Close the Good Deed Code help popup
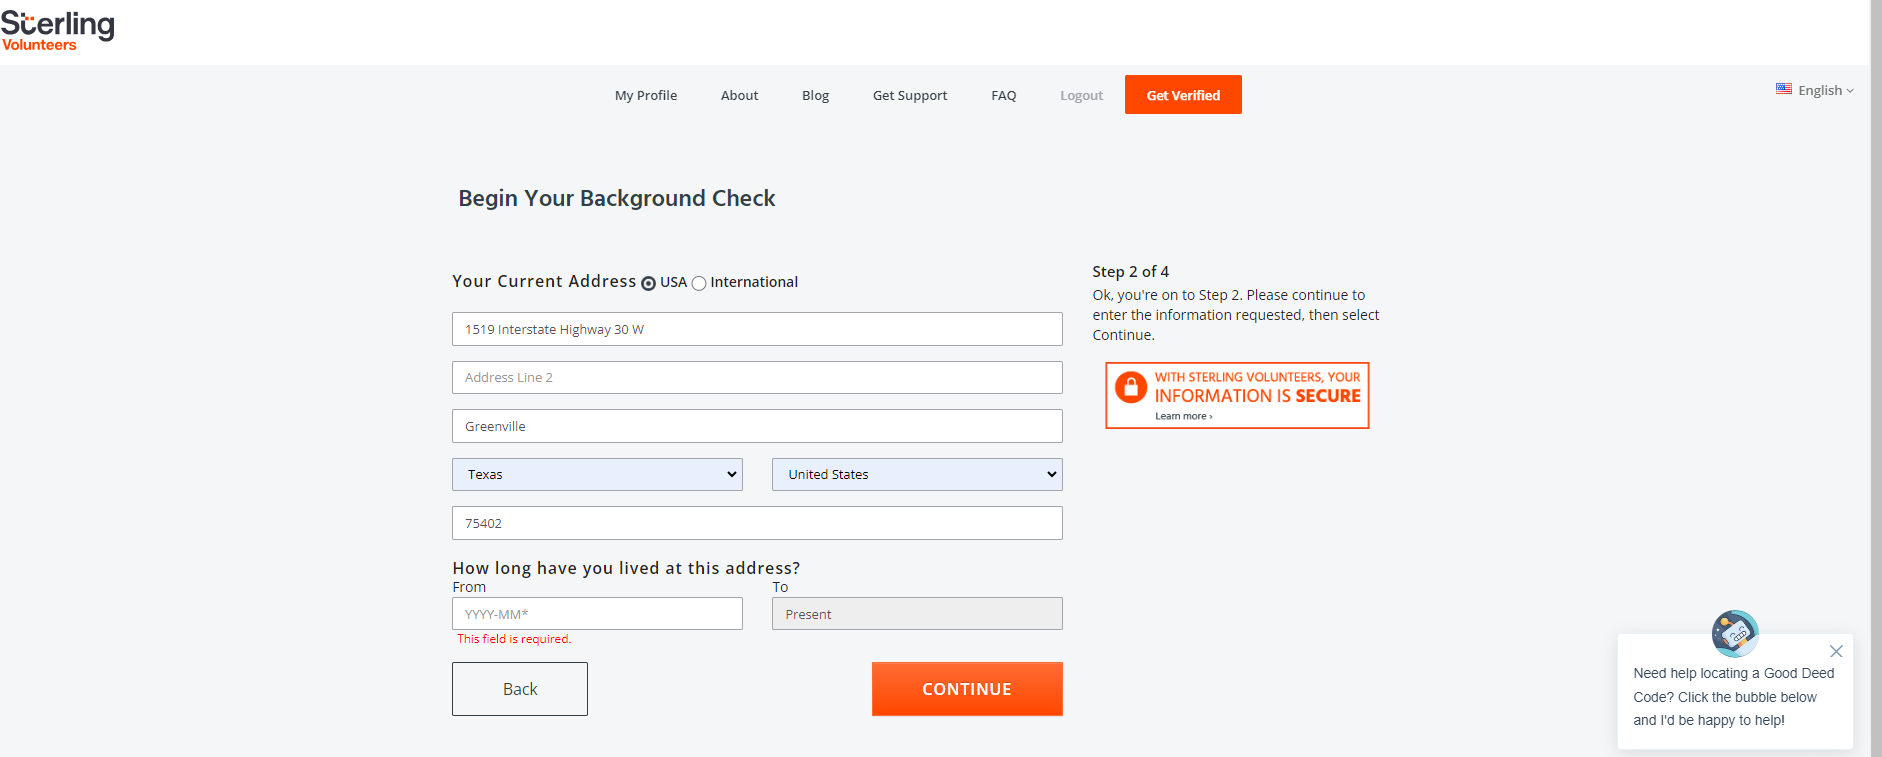 coord(1835,651)
